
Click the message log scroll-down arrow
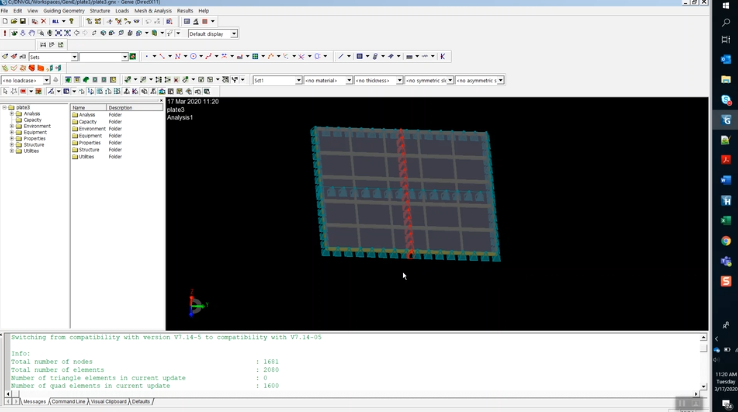[703, 387]
